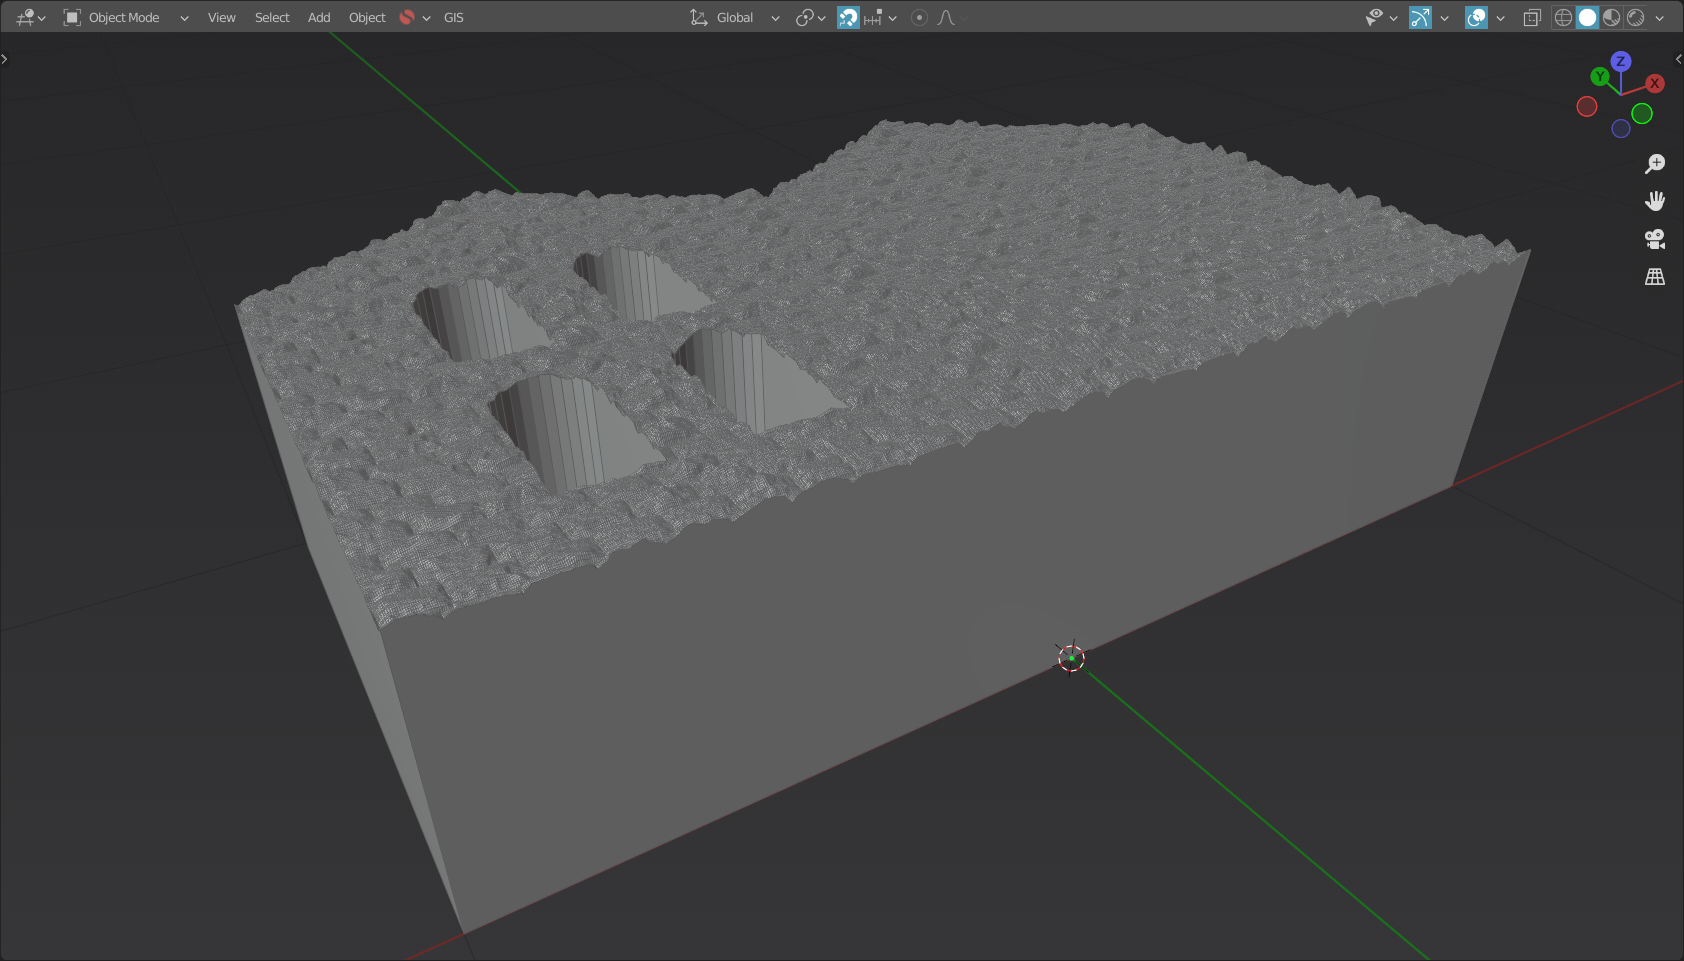Open the editor type selector
Image resolution: width=1684 pixels, height=961 pixels.
30,17
